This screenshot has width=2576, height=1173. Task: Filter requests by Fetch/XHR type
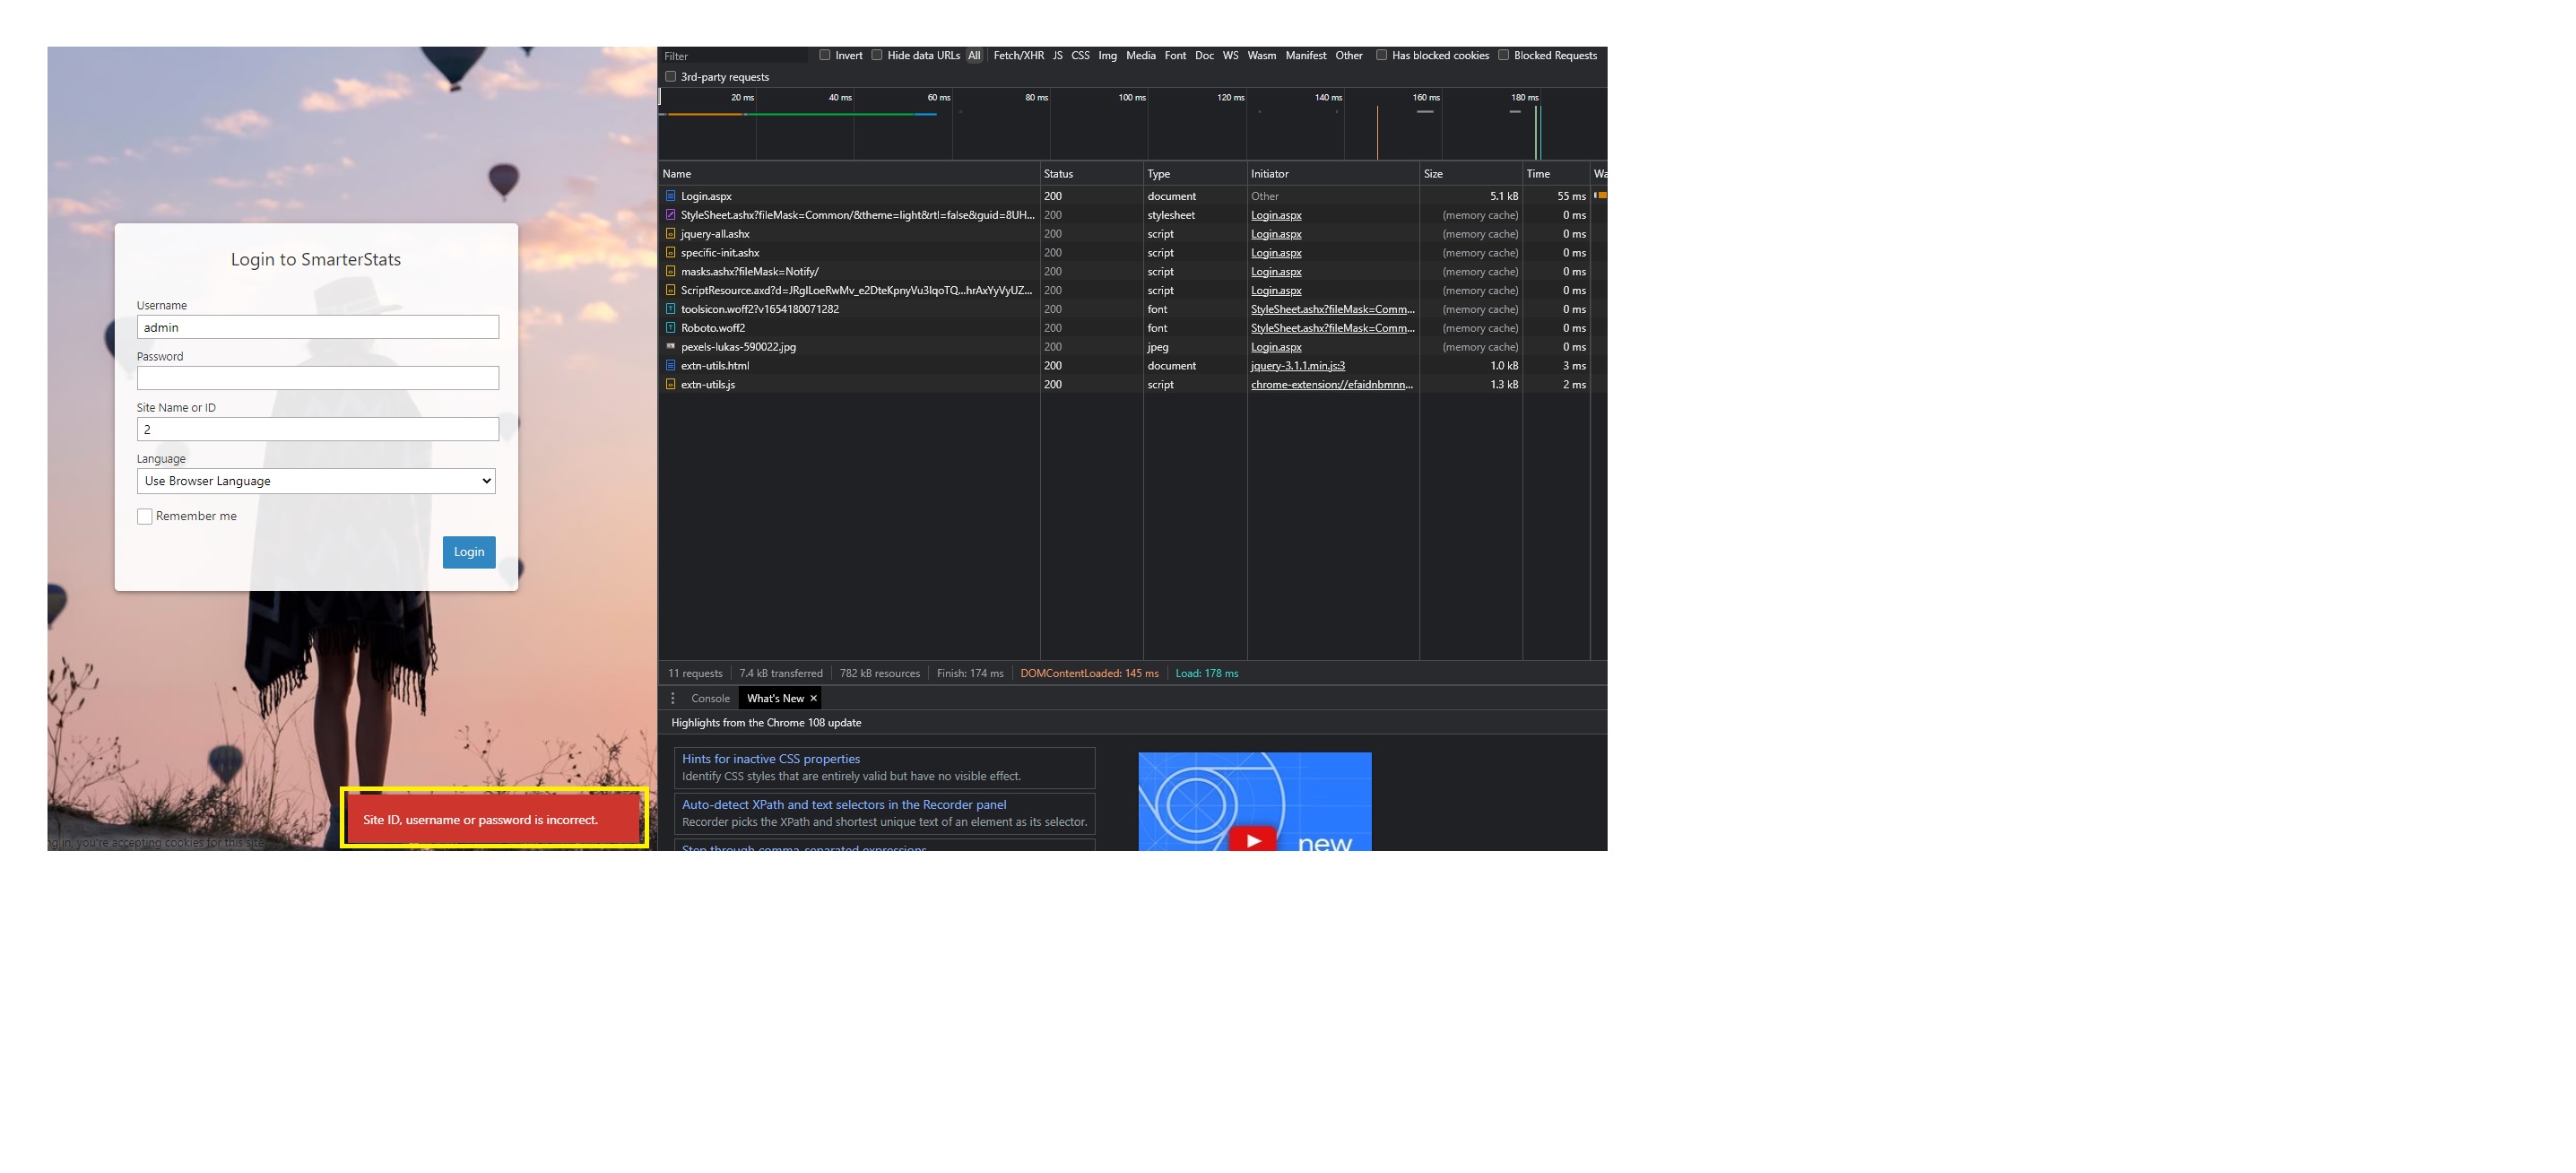coord(1018,56)
